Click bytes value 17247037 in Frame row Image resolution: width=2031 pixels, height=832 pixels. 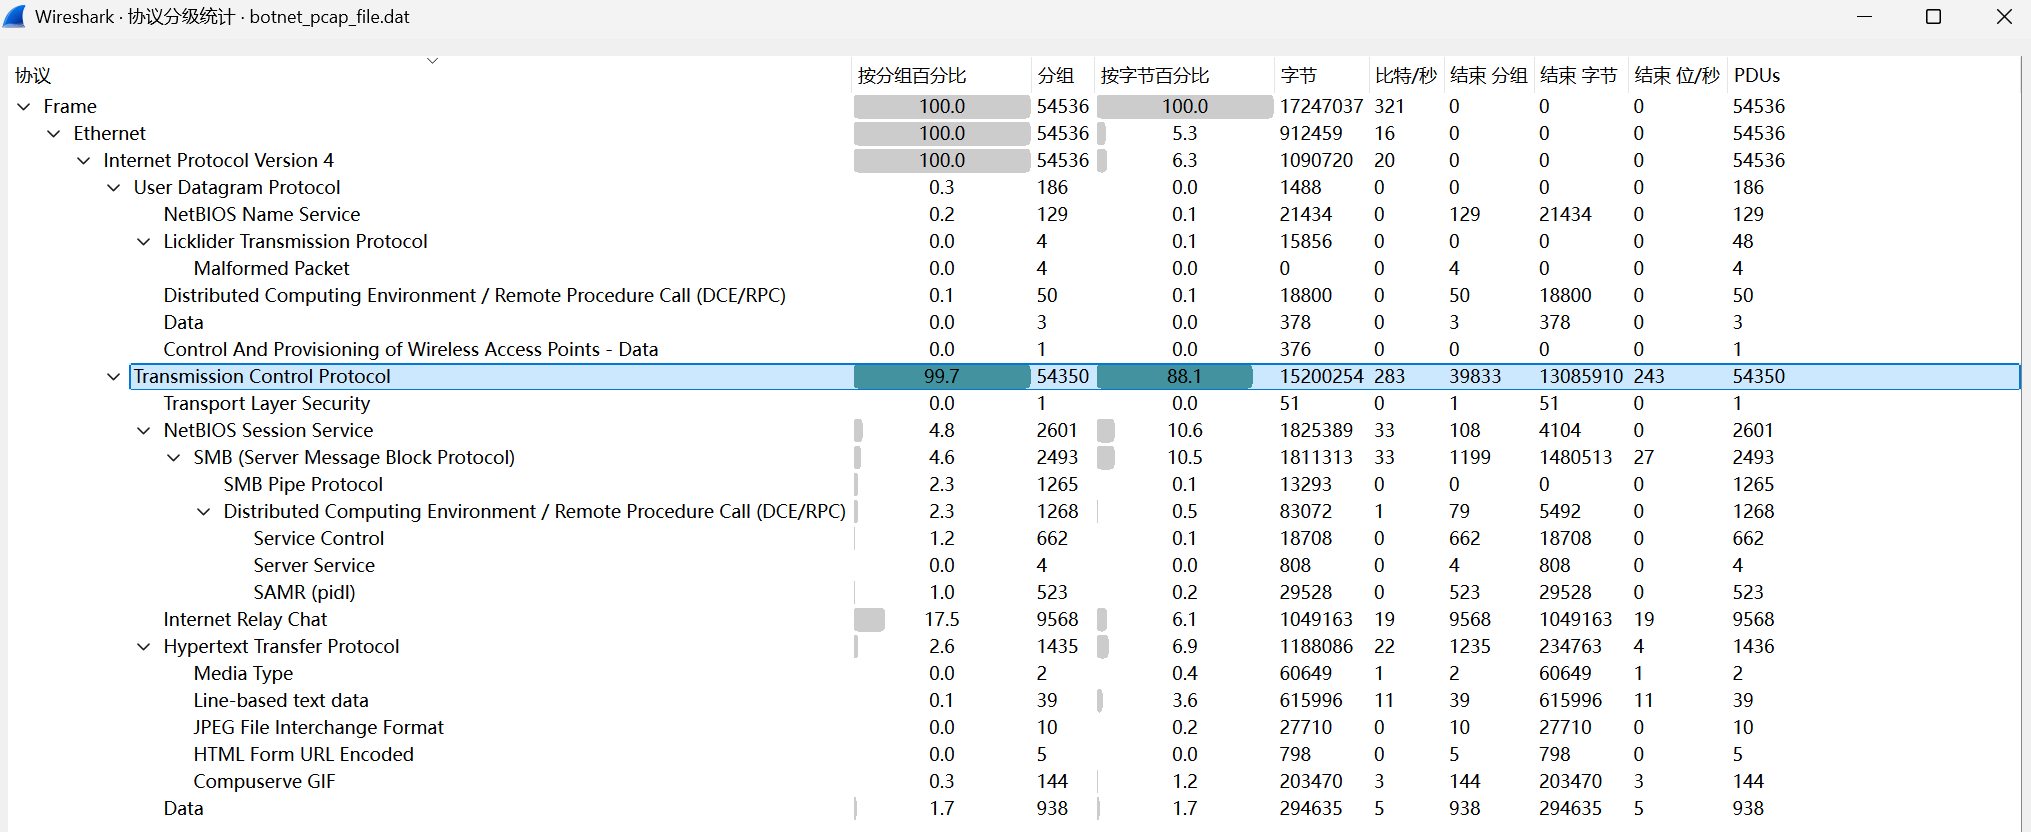[1321, 106]
